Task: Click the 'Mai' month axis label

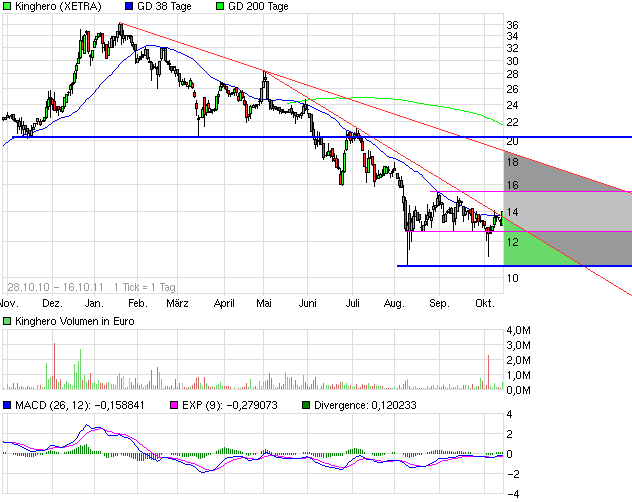Action: click(x=264, y=303)
